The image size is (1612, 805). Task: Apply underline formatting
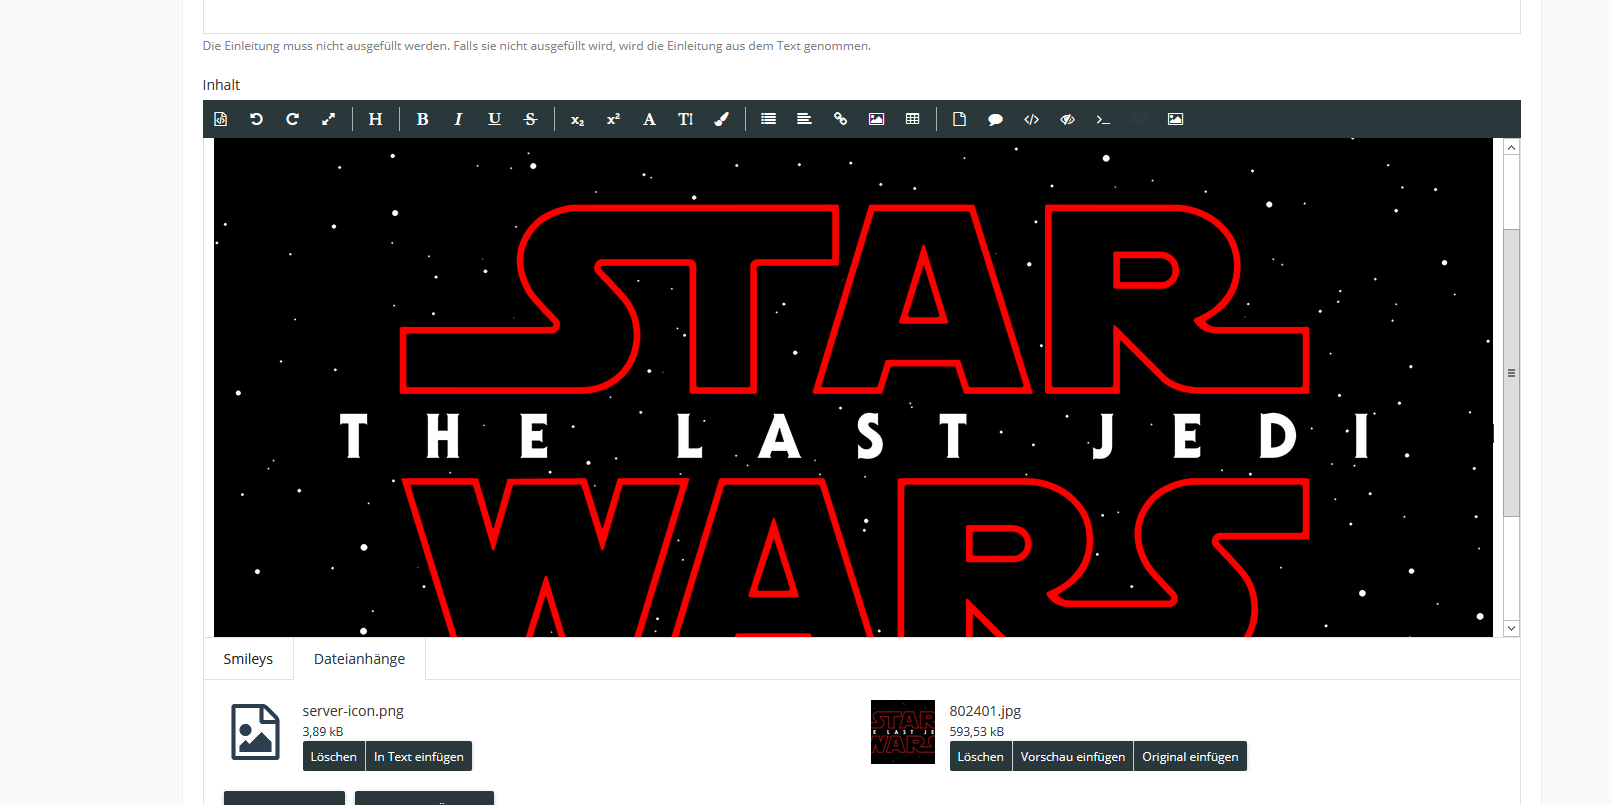click(x=494, y=119)
